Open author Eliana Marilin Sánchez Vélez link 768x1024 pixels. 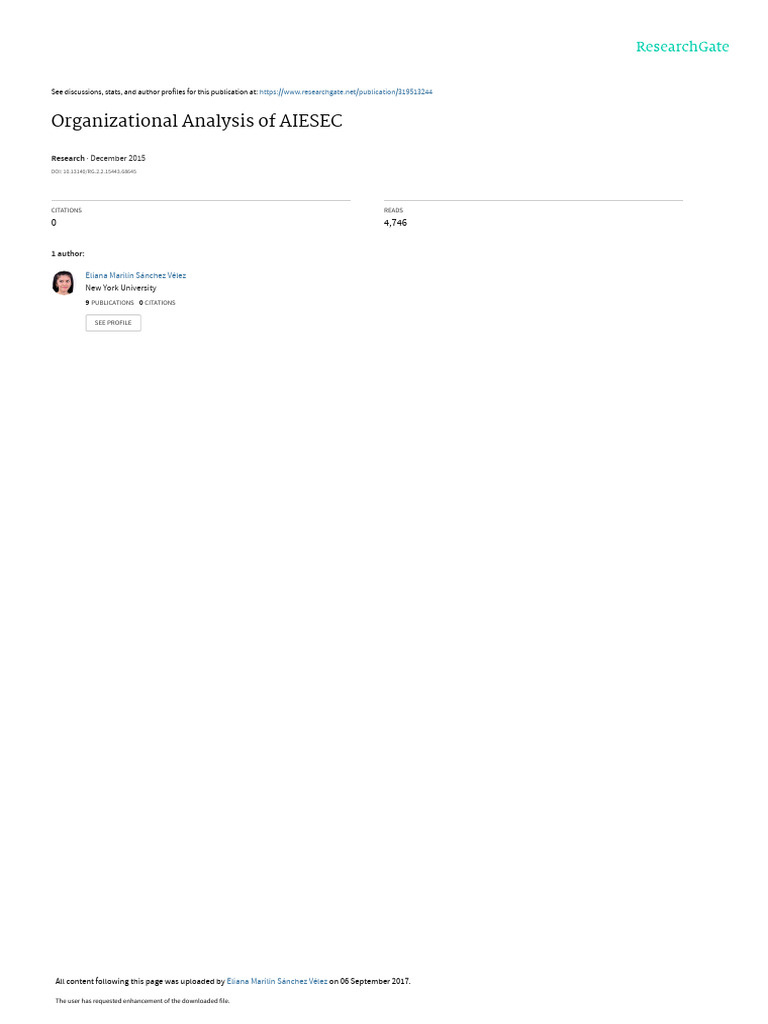point(136,276)
